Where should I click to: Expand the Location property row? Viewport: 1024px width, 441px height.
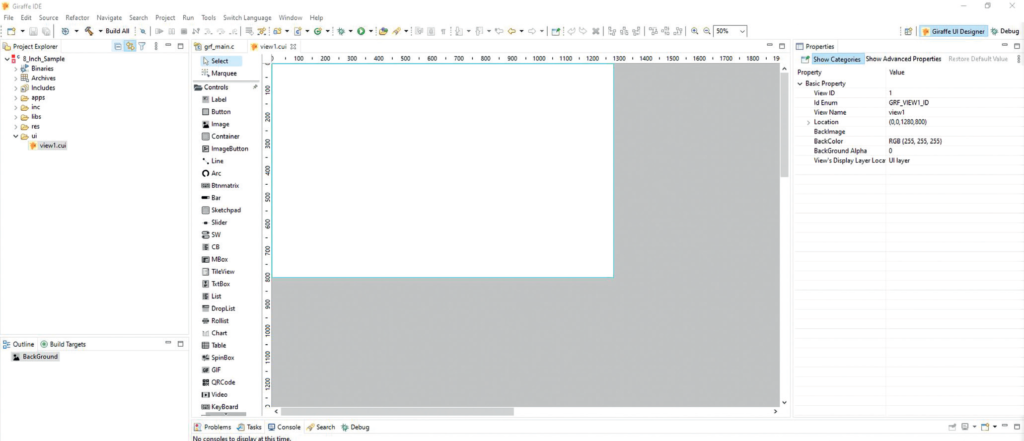tap(808, 122)
